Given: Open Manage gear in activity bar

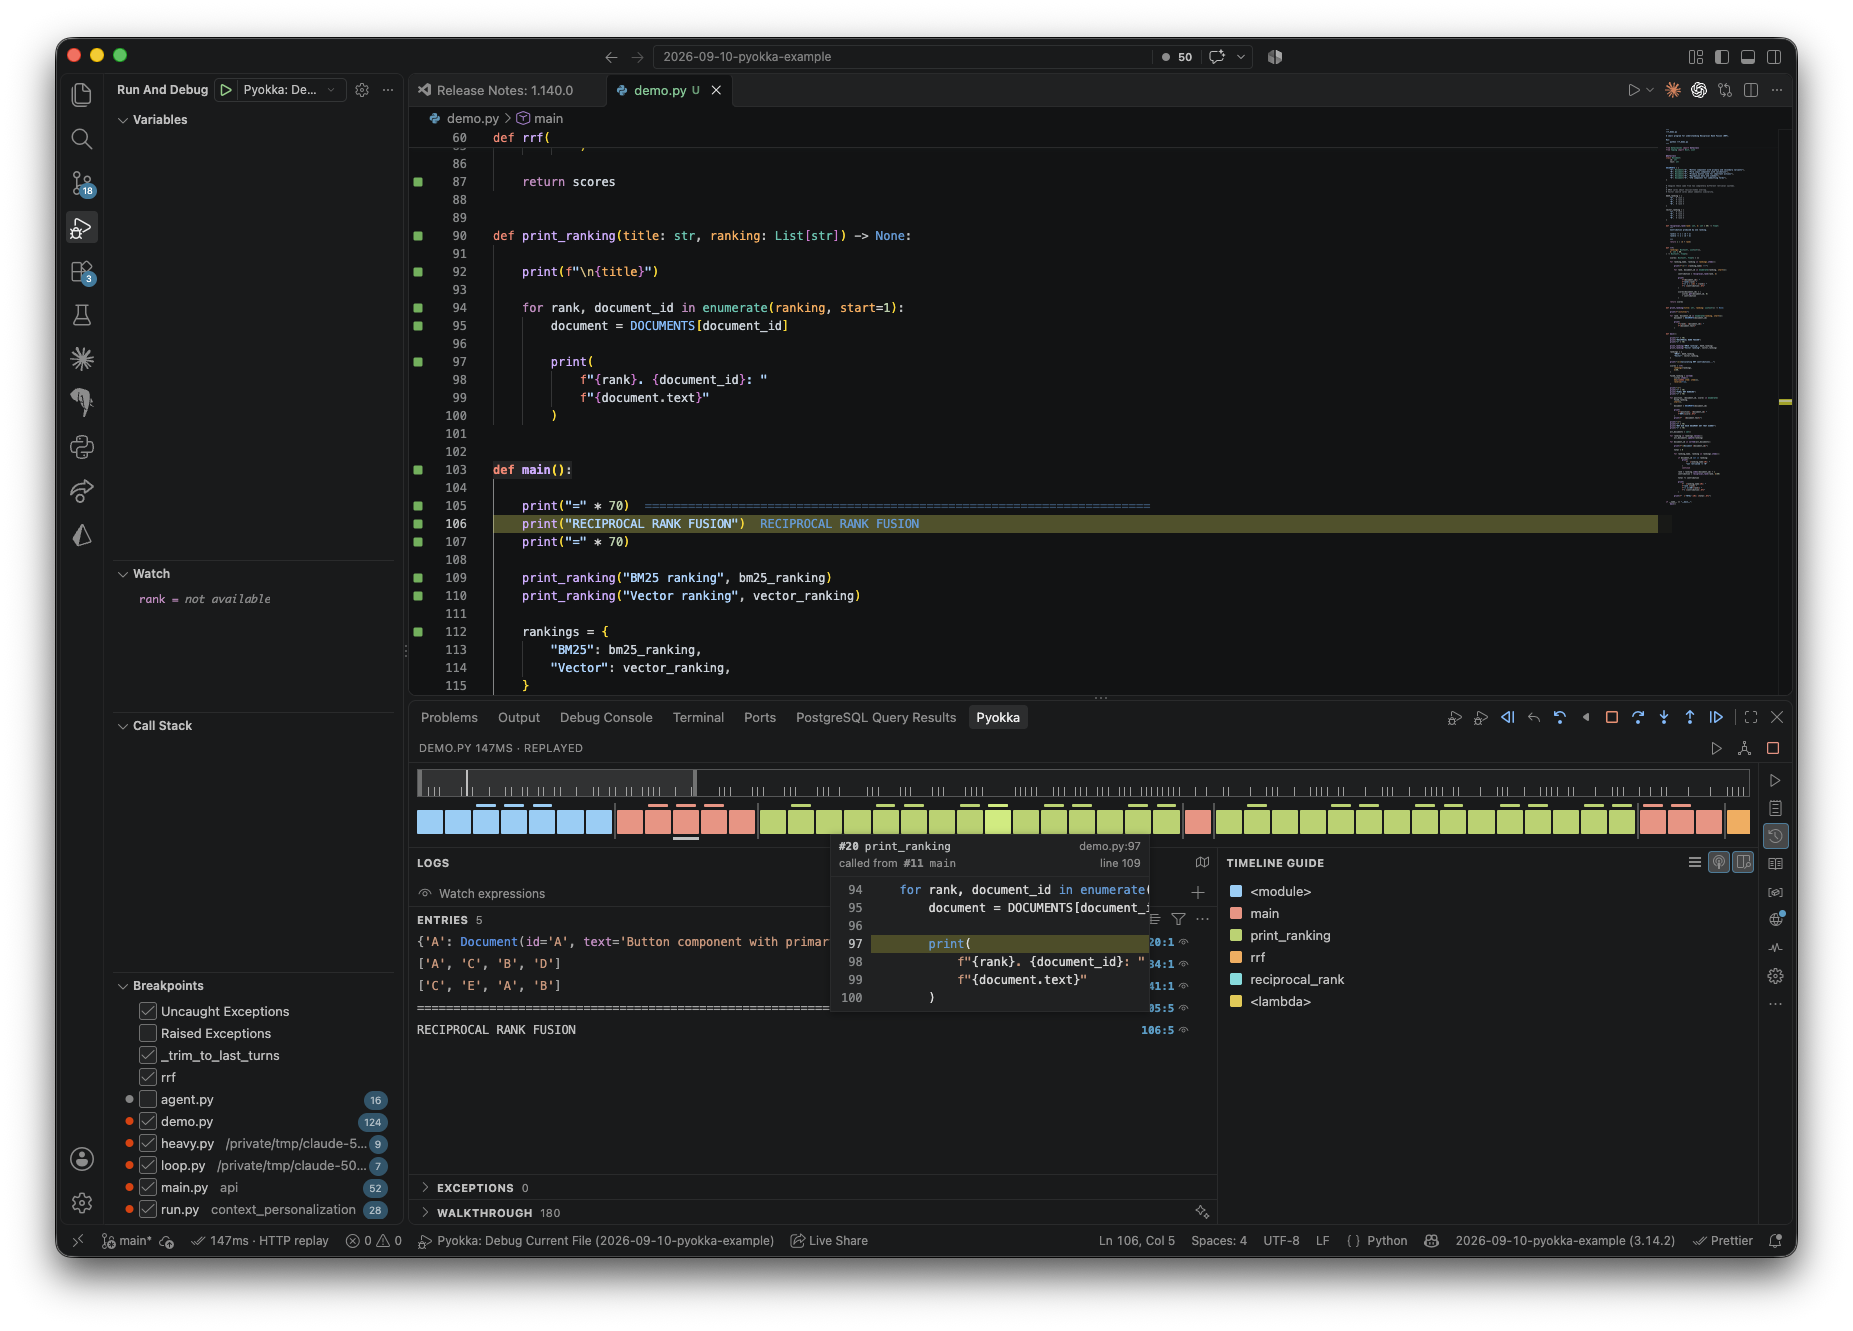Looking at the screenshot, I should (82, 1203).
